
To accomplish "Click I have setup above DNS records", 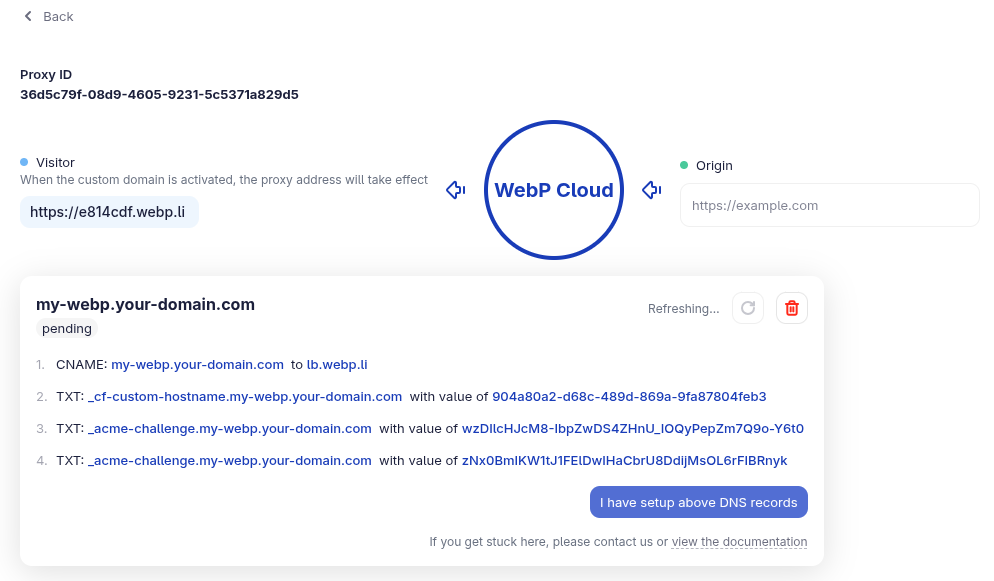I will 699,502.
